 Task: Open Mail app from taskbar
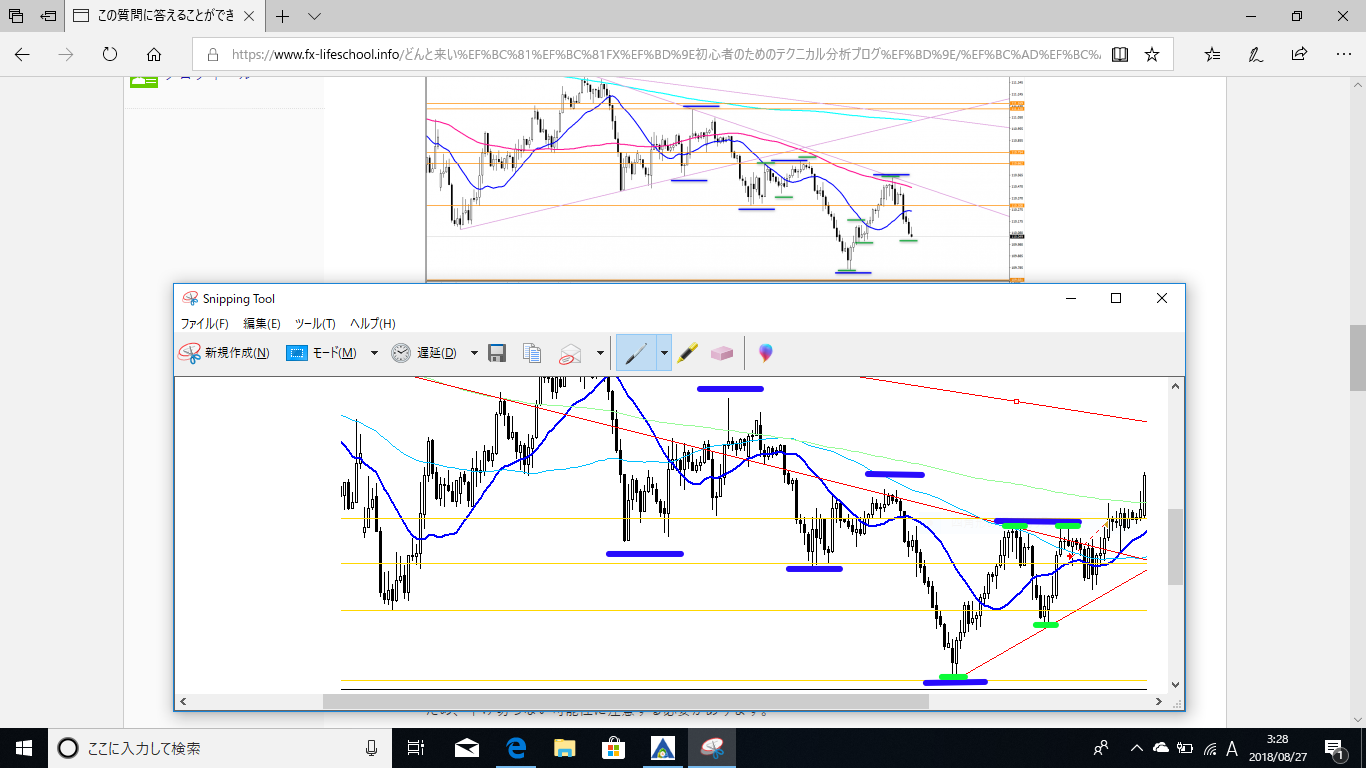click(467, 748)
